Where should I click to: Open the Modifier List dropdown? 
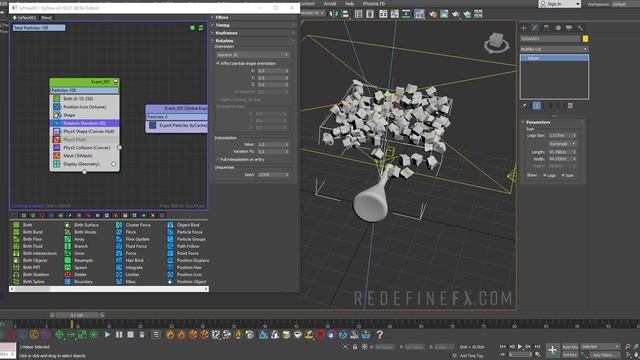(x=554, y=49)
